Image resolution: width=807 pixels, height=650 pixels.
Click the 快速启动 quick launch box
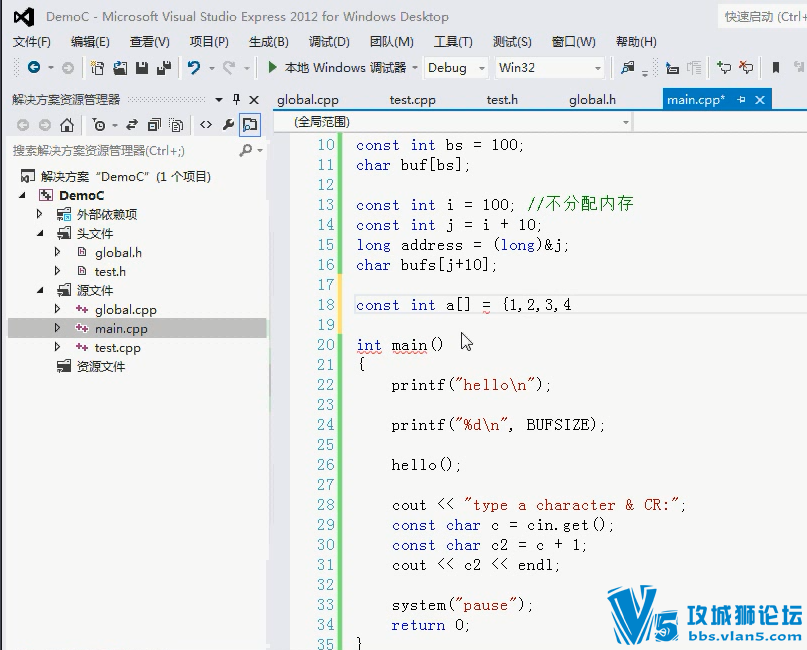pyautogui.click(x=763, y=17)
